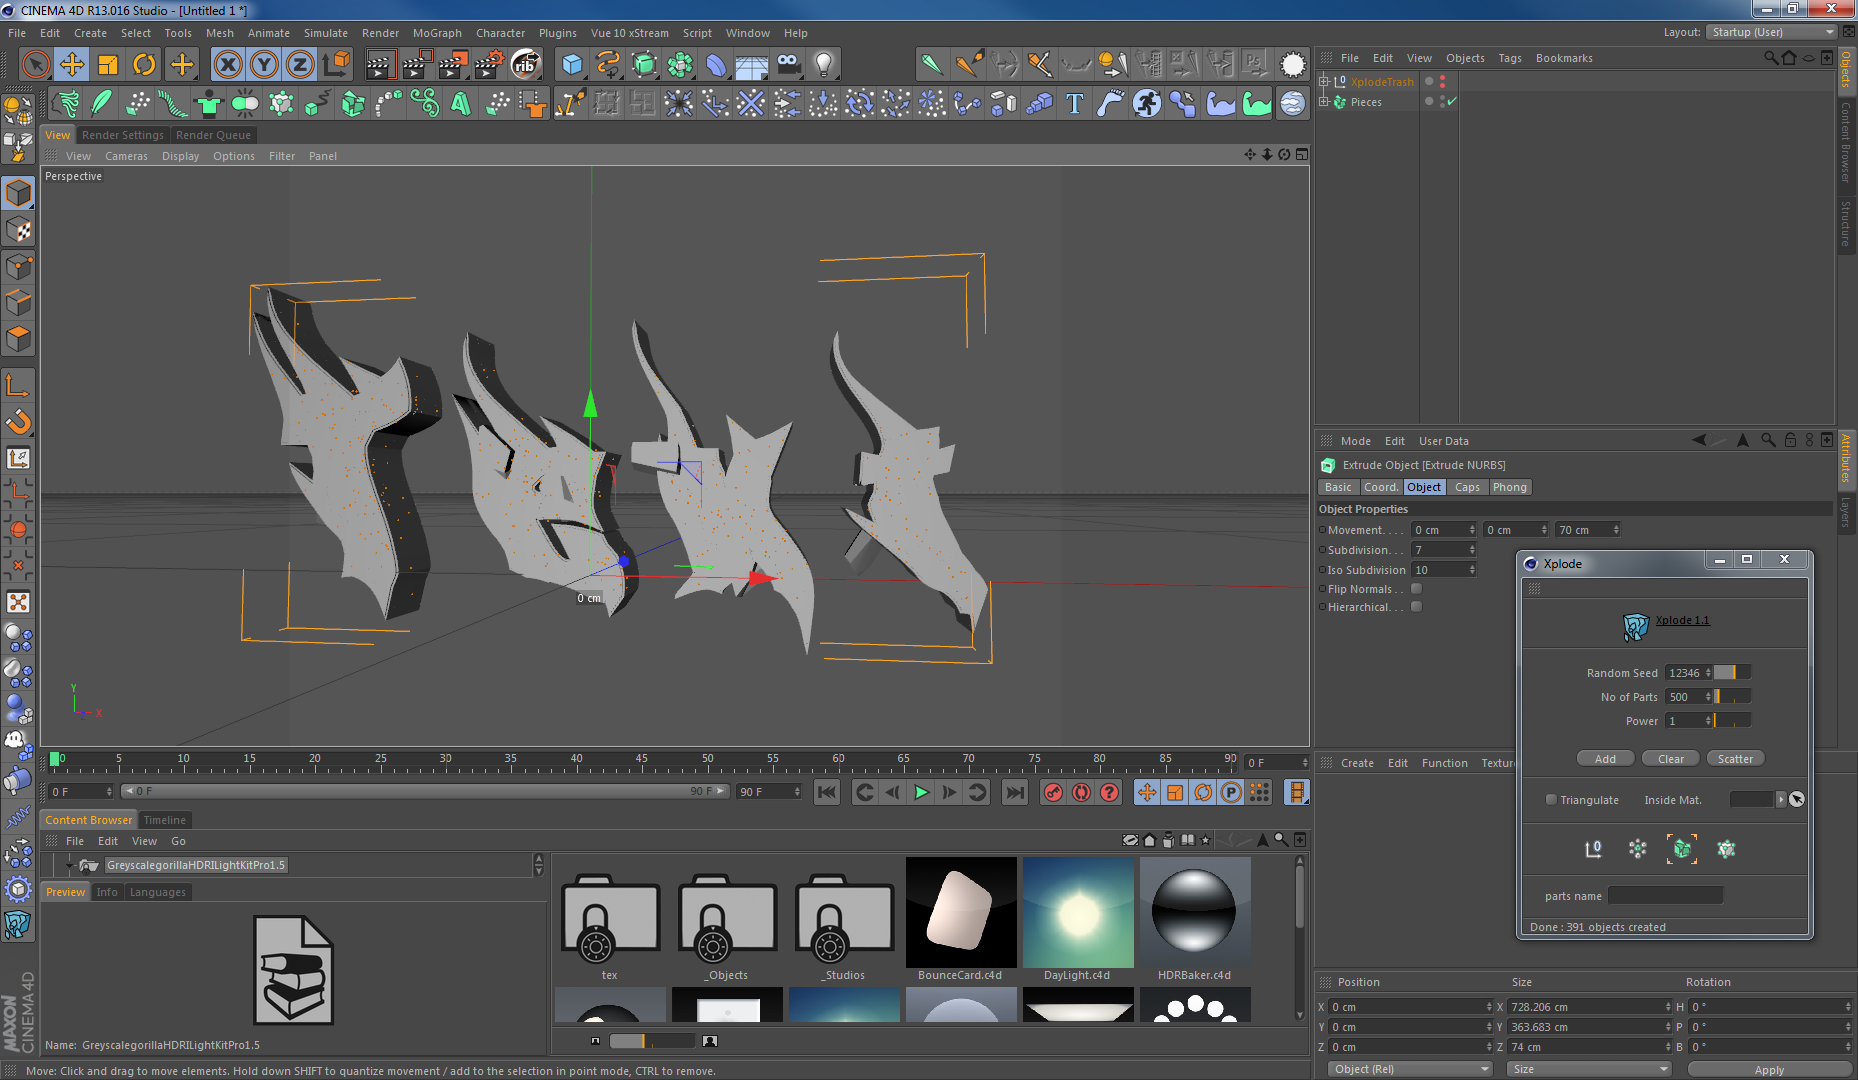
Task: Adjust the Power slider in Xplode
Action: click(x=1733, y=721)
